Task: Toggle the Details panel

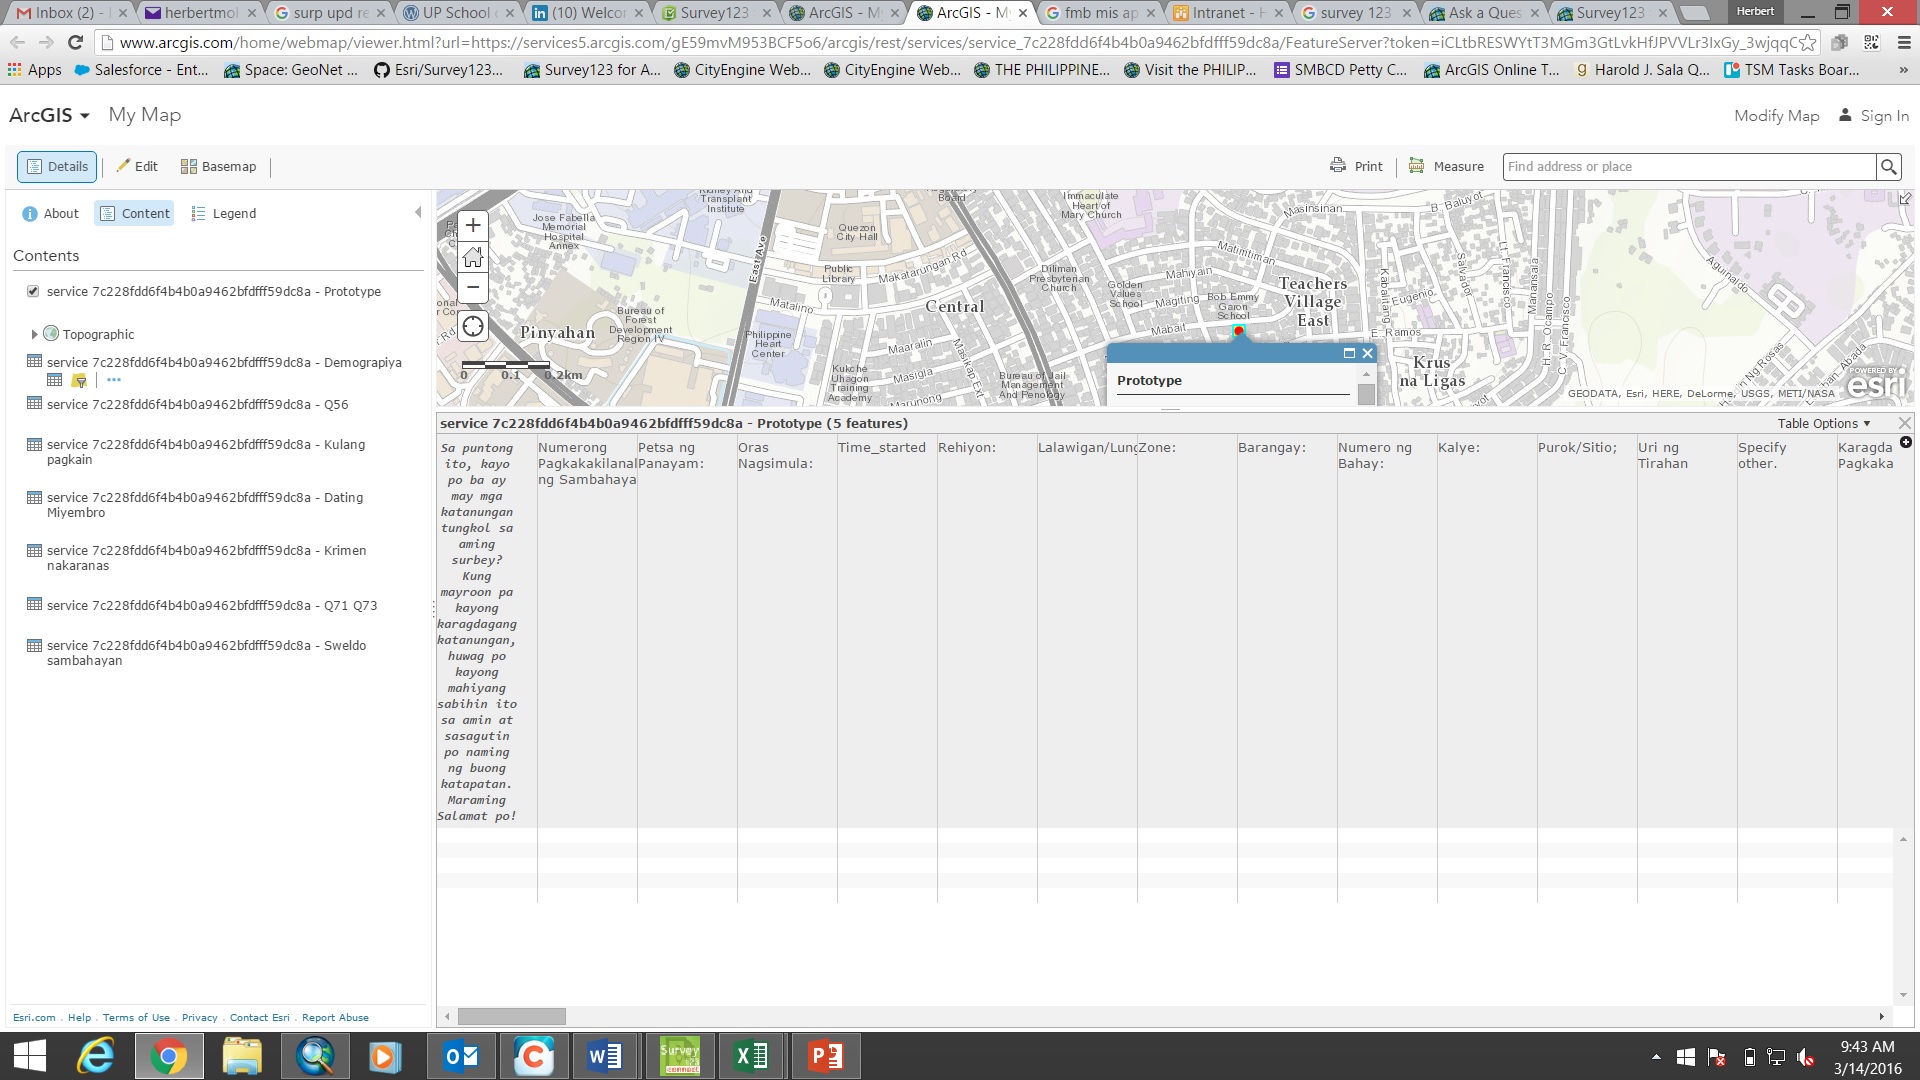Action: [56, 166]
